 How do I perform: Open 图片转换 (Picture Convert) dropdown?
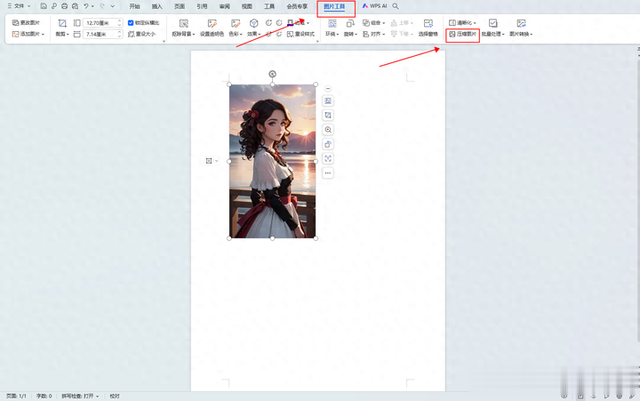coord(521,34)
